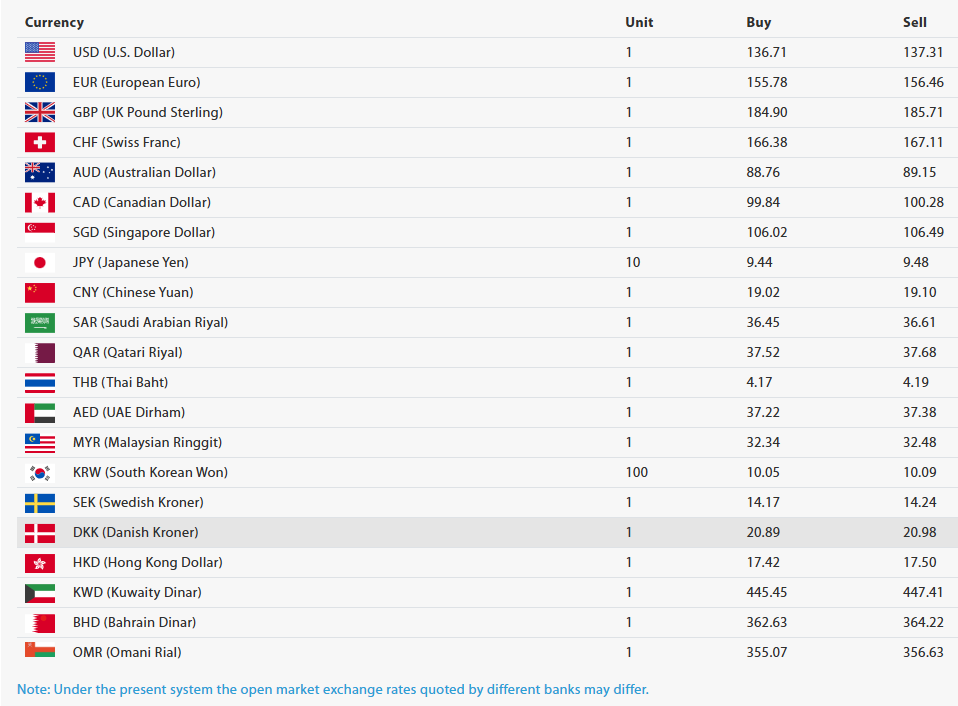This screenshot has width=958, height=706.
Task: Click the DKK (Danish Kroner) highlighted row text
Action: coord(136,532)
